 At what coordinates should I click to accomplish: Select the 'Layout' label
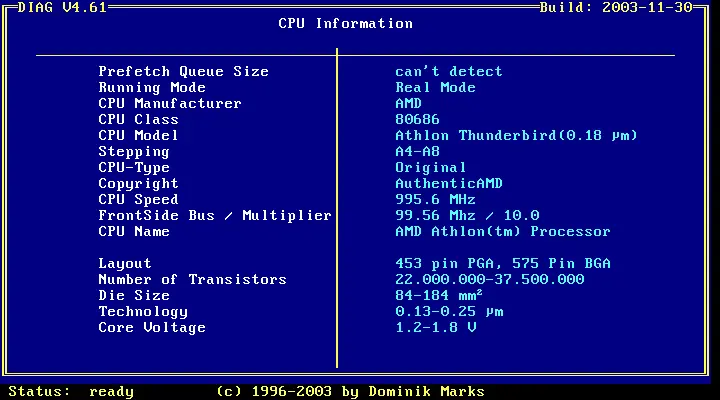pyautogui.click(x=124, y=264)
